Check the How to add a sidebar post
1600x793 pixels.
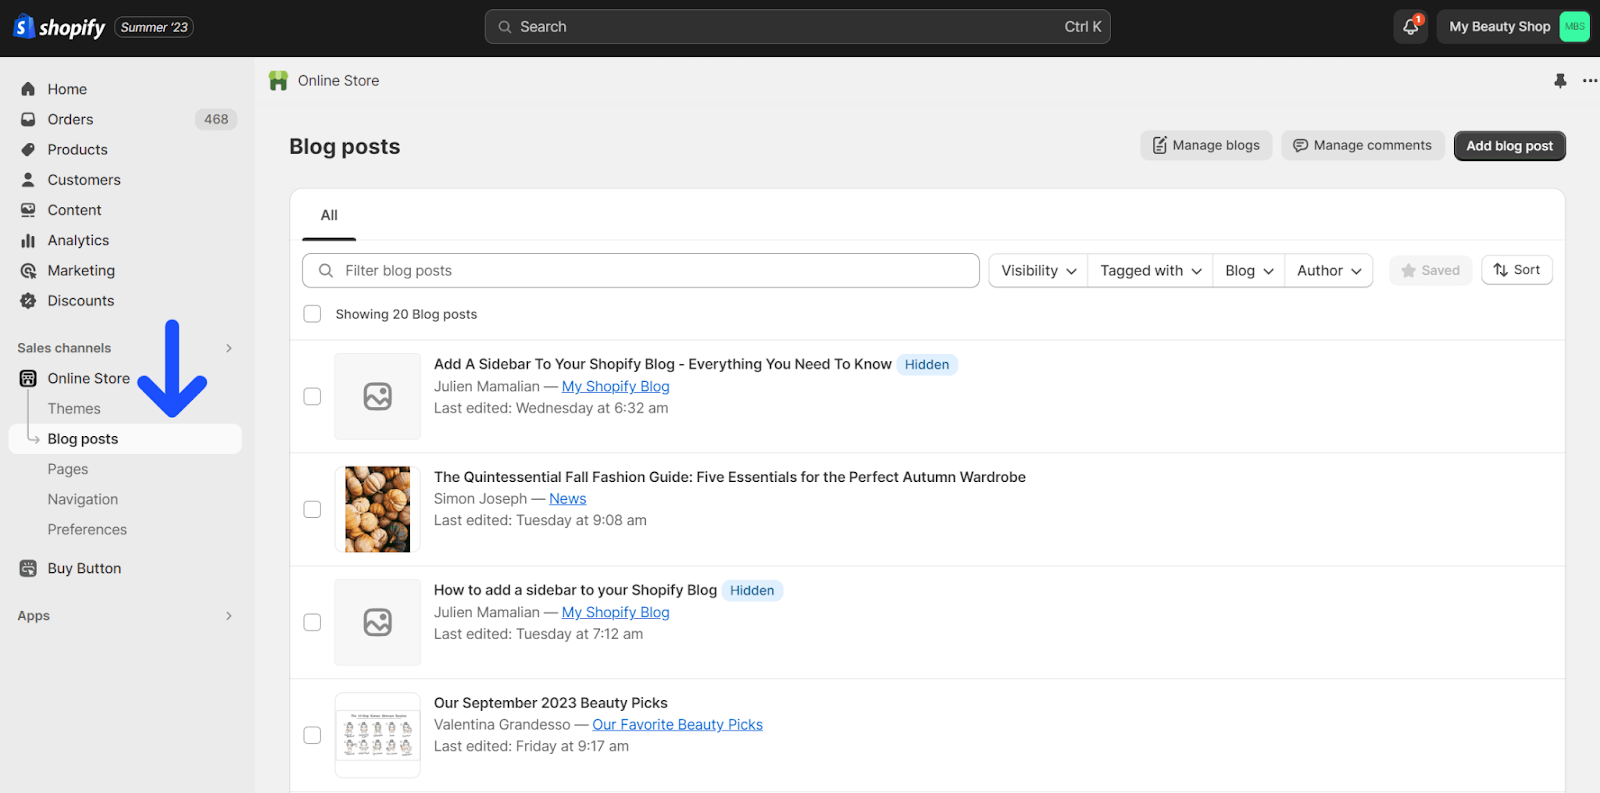tap(312, 622)
